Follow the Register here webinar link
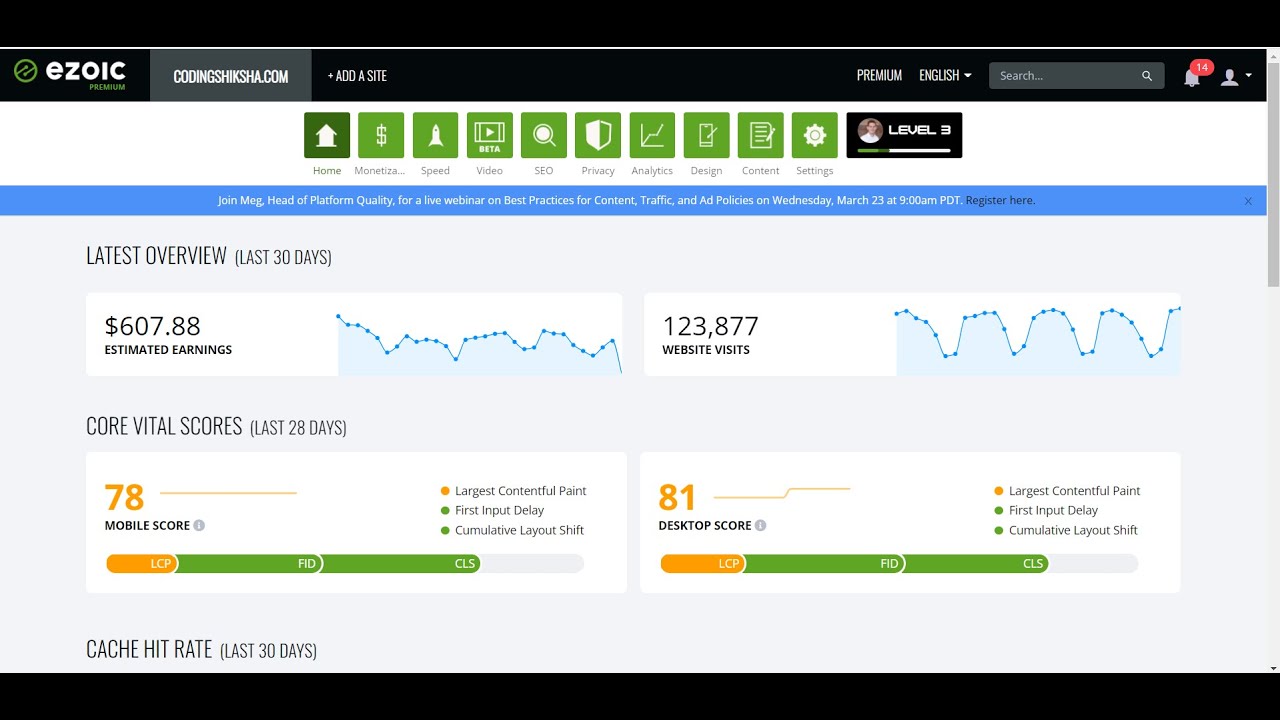The height and width of the screenshot is (720, 1280). [x=1000, y=200]
